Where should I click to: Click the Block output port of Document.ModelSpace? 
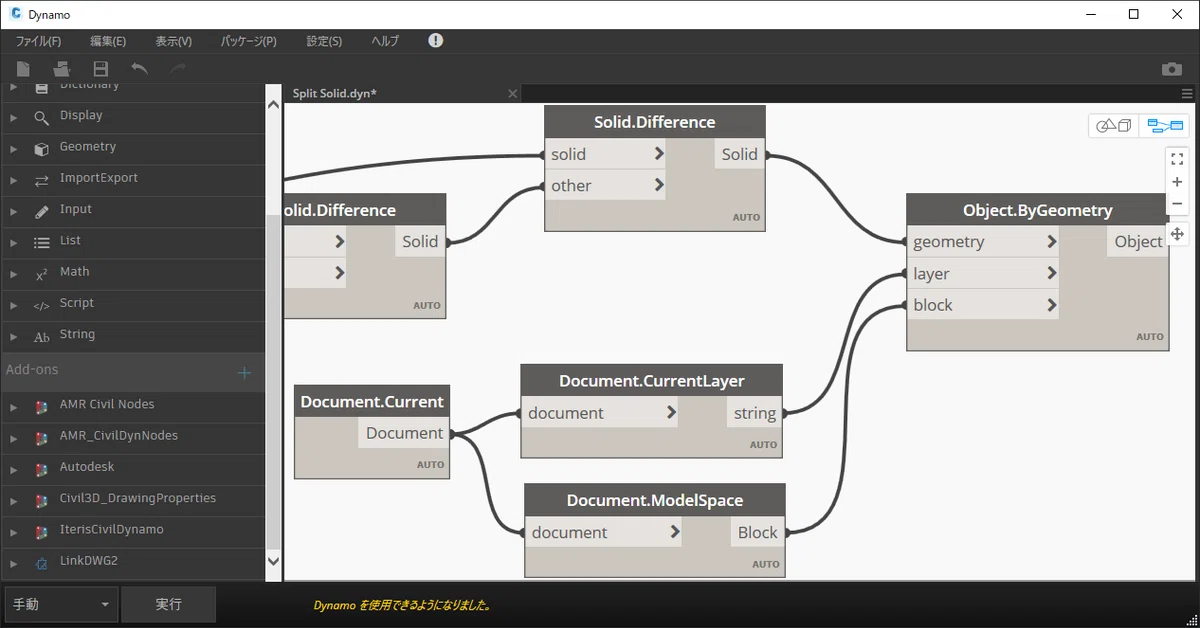point(759,532)
